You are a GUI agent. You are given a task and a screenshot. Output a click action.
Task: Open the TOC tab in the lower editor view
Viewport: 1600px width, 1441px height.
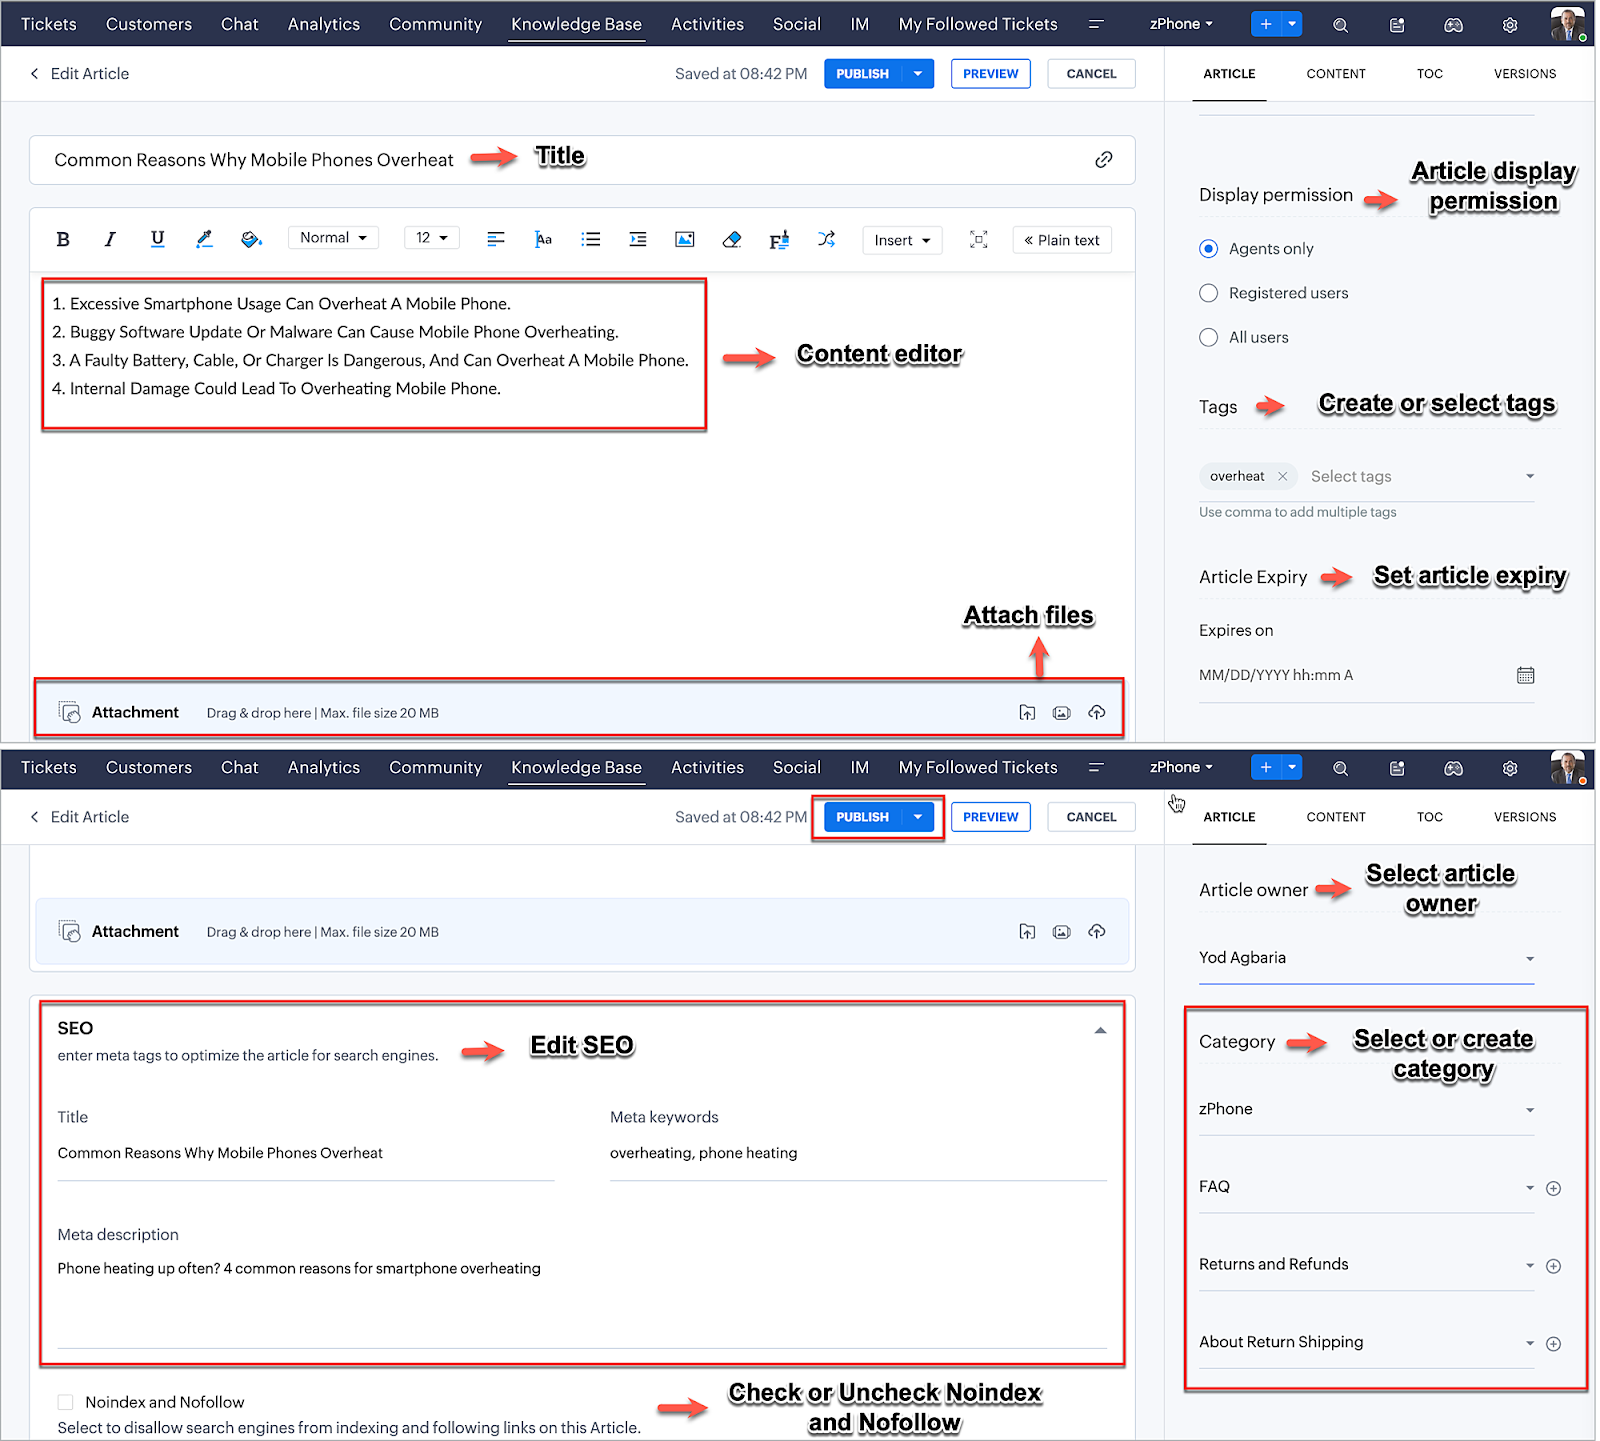point(1429,817)
